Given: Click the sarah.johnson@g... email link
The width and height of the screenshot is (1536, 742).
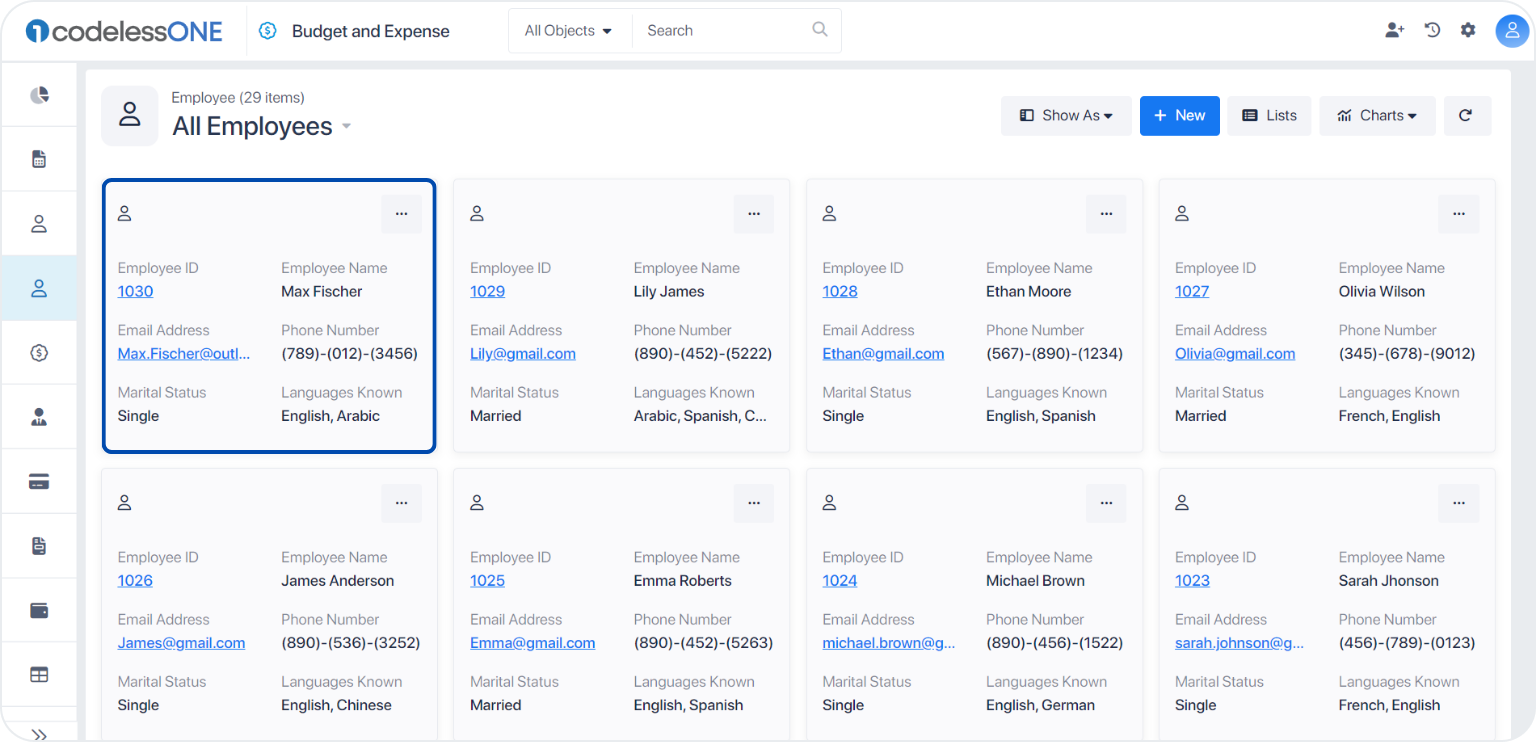Looking at the screenshot, I should tap(1239, 643).
